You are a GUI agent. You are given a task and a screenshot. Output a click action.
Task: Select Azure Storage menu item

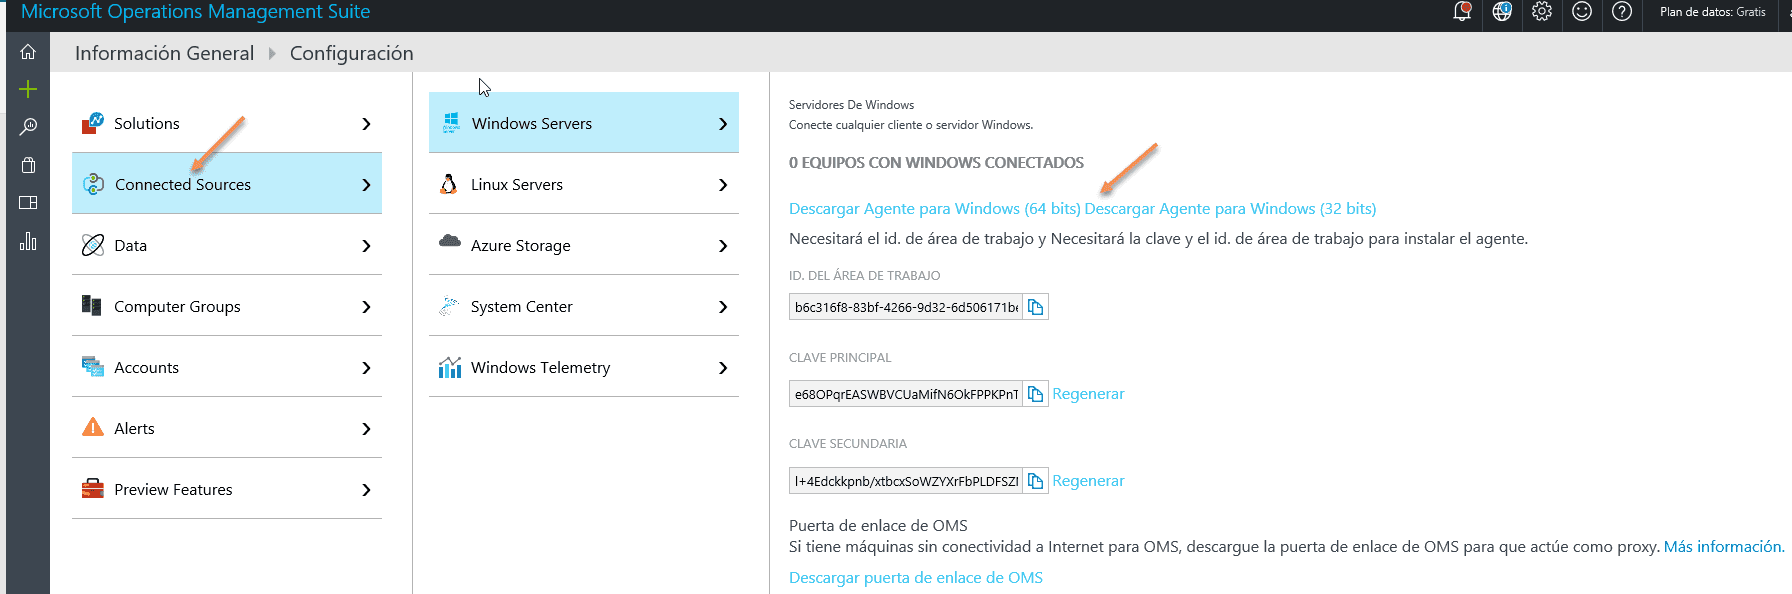point(584,245)
